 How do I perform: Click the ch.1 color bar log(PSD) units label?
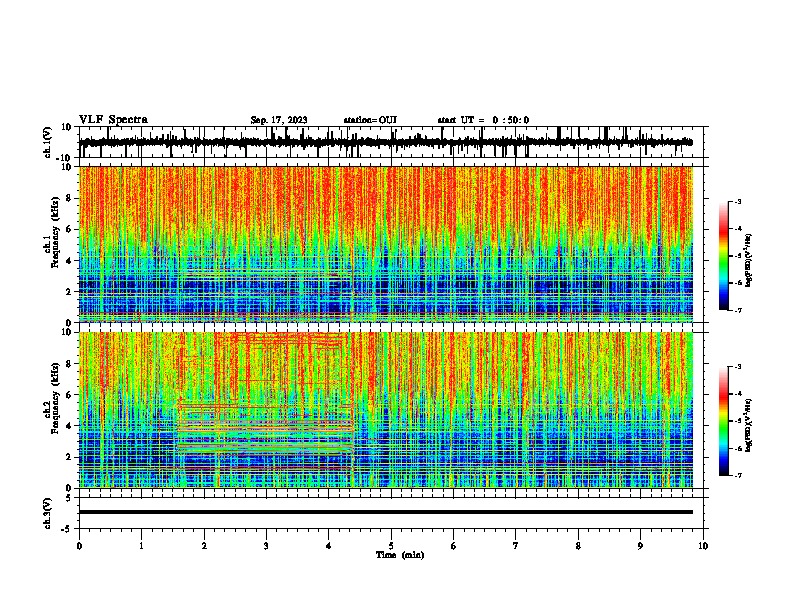click(x=749, y=260)
